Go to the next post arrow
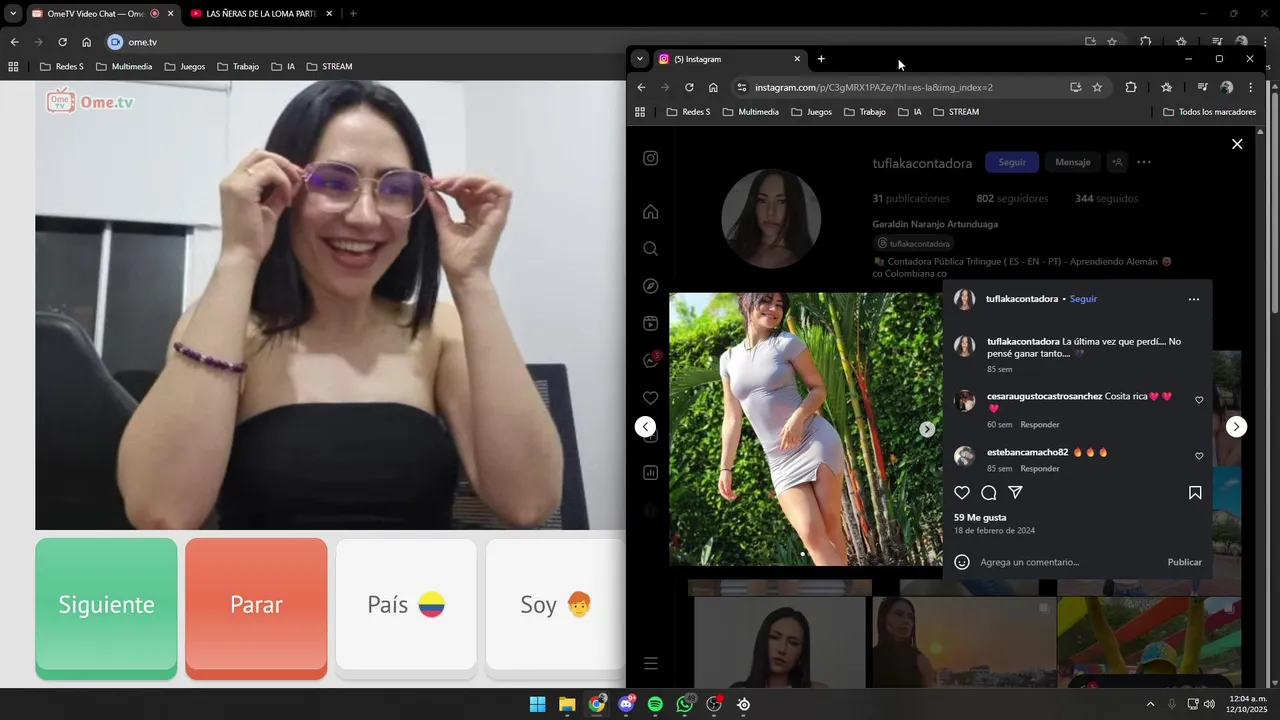1280x720 pixels. [1237, 427]
